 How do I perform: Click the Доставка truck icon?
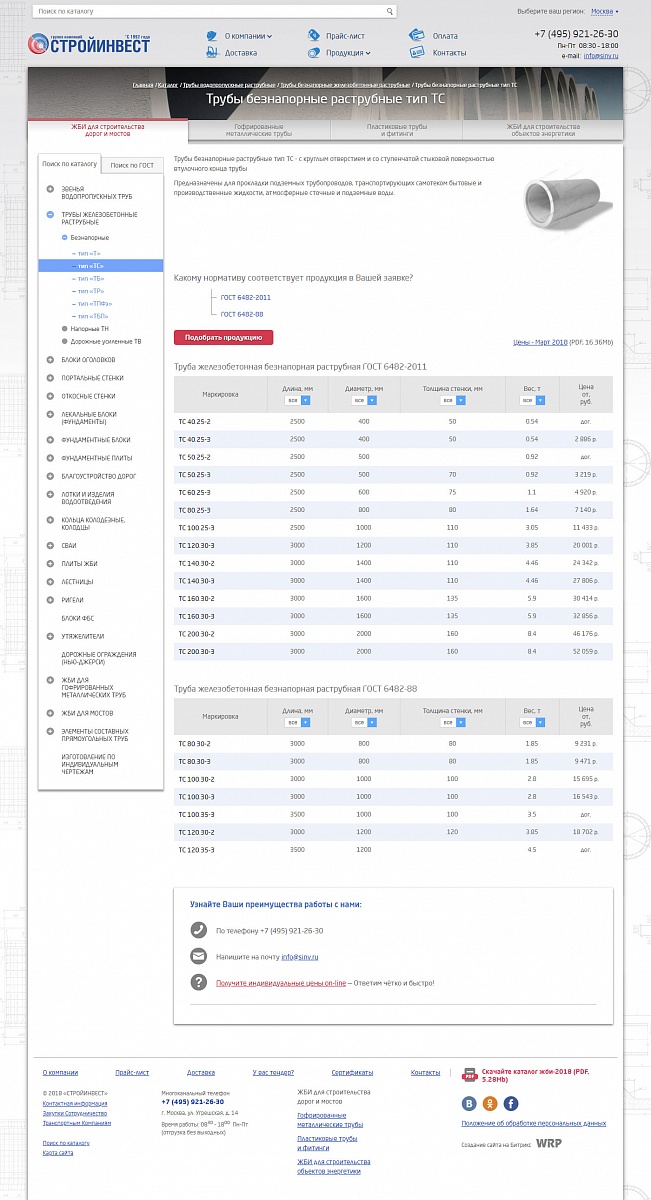point(212,52)
